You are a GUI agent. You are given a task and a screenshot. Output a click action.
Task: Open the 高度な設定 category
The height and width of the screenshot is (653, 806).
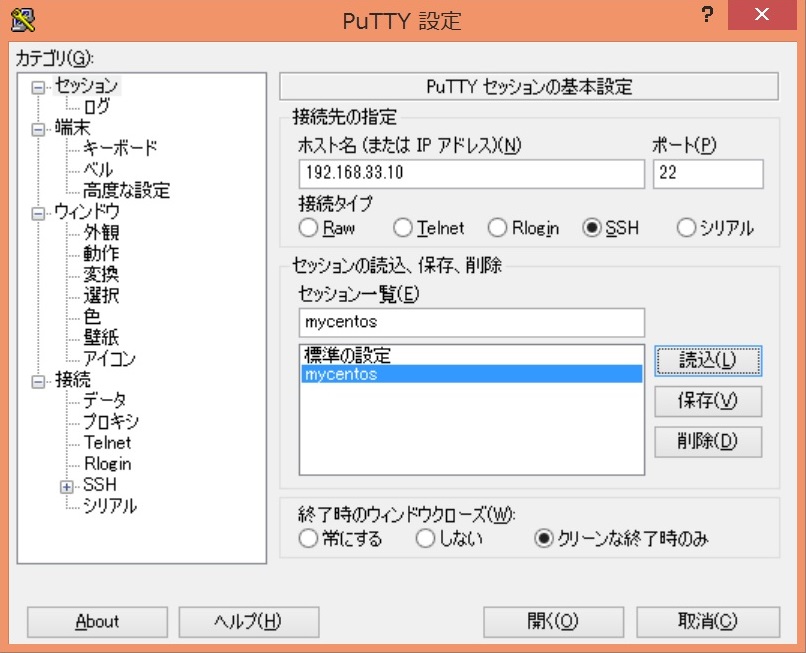point(126,190)
